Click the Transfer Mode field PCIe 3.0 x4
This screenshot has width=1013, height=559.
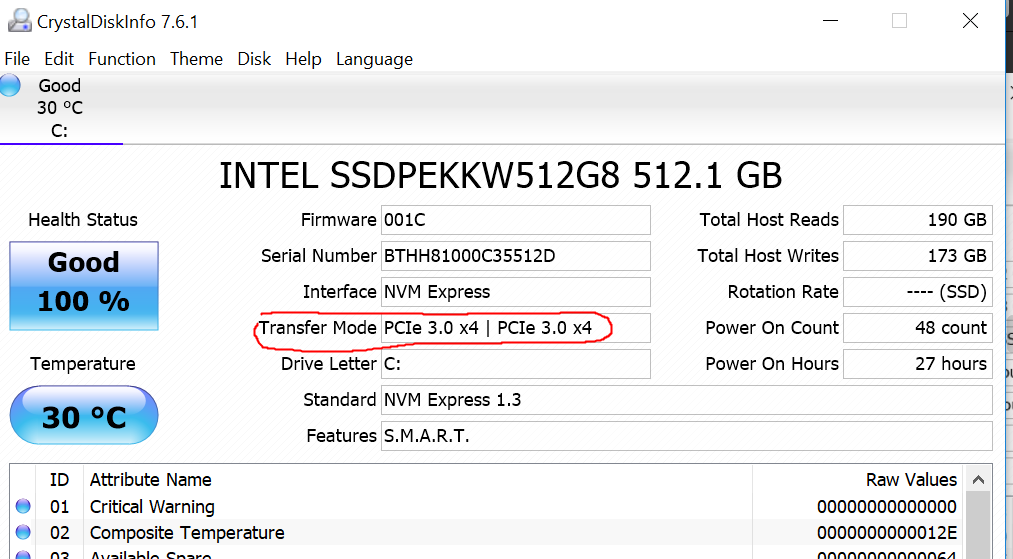[516, 328]
